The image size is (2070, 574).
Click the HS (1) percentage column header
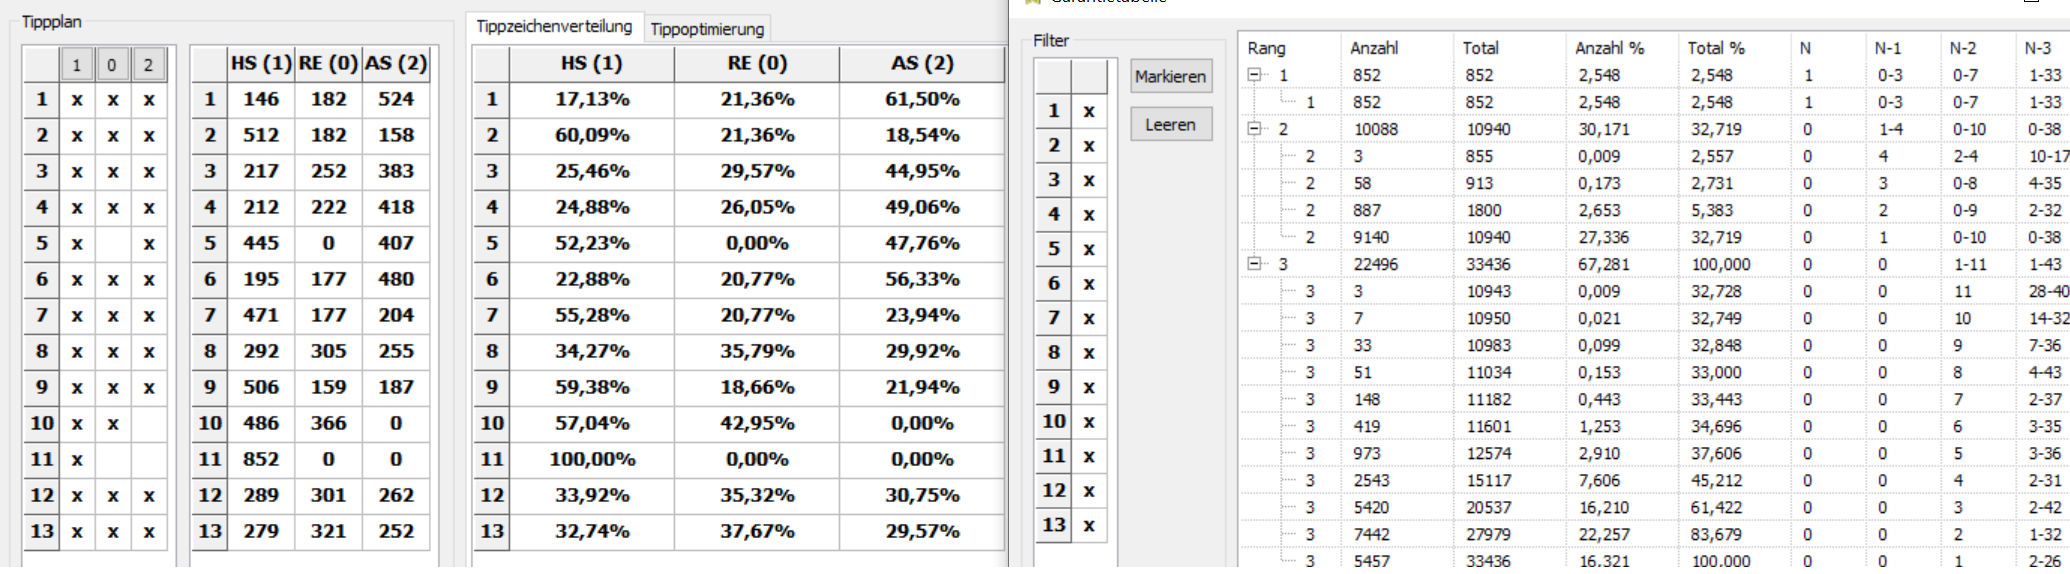point(592,63)
